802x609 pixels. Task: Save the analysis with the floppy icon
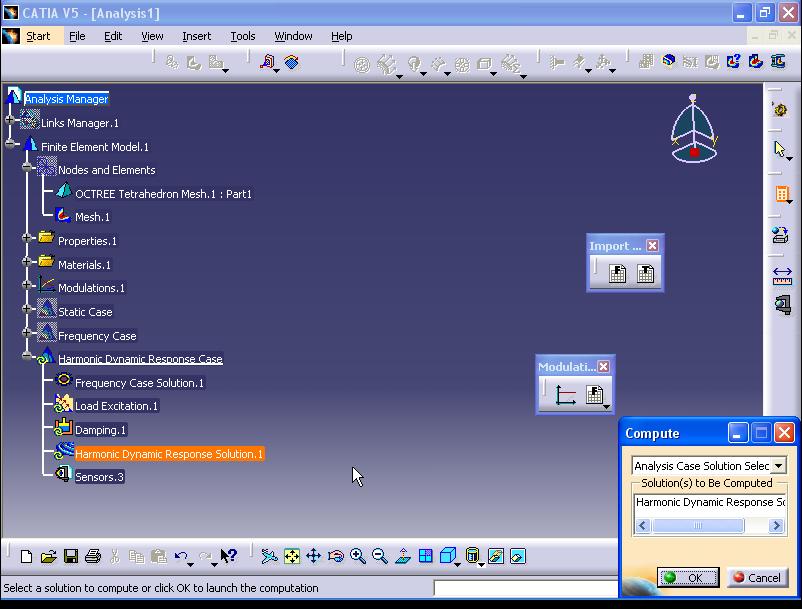(x=71, y=556)
